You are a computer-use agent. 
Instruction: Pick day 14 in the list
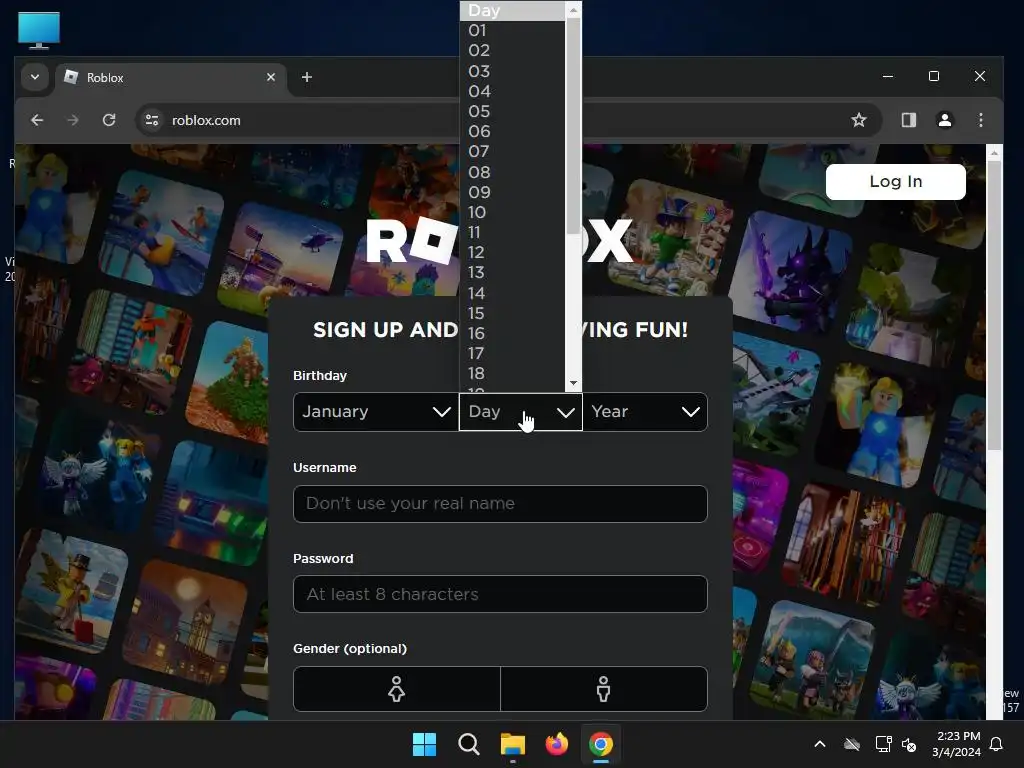tap(512, 293)
